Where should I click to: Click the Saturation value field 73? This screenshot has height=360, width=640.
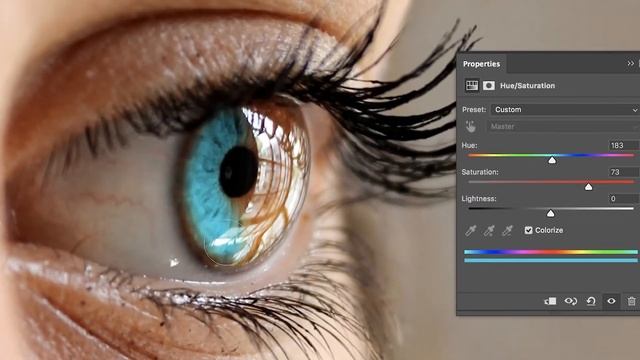624,172
